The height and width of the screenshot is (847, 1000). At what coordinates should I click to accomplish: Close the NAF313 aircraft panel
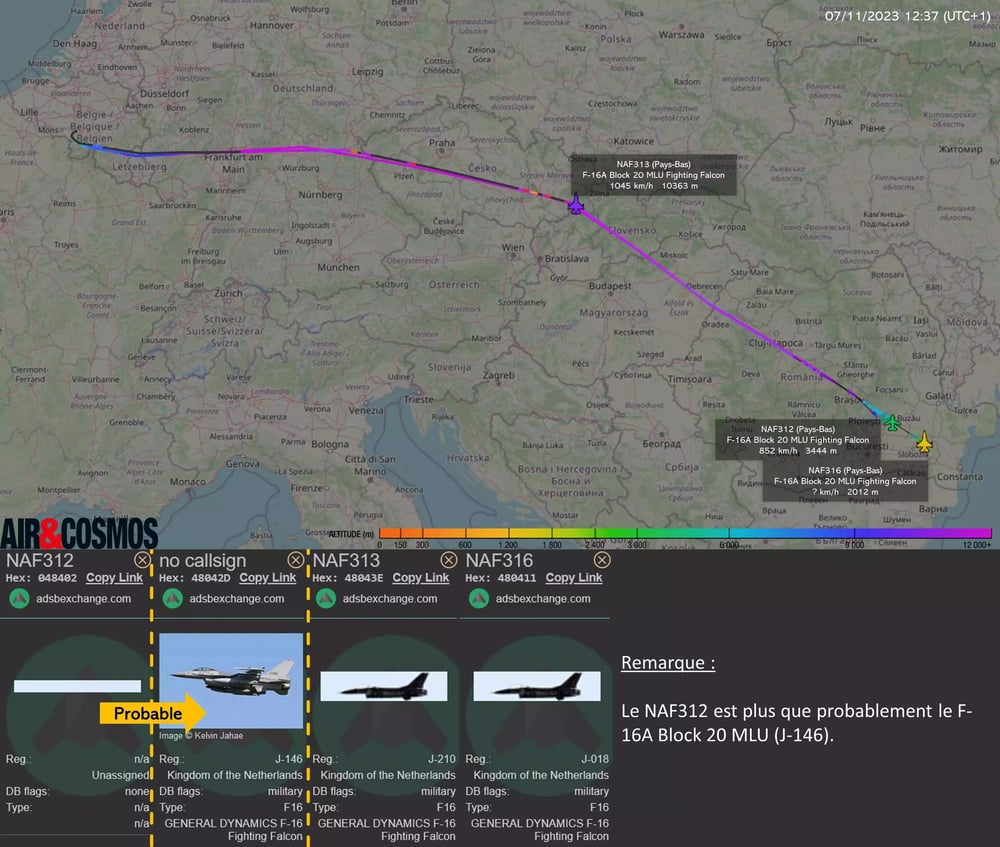pyautogui.click(x=449, y=560)
